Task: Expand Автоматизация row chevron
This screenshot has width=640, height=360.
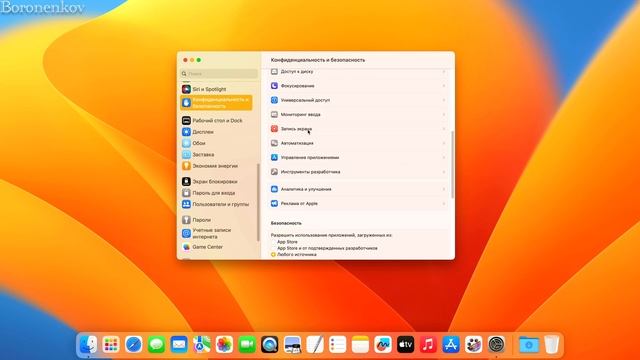Action: [444, 143]
